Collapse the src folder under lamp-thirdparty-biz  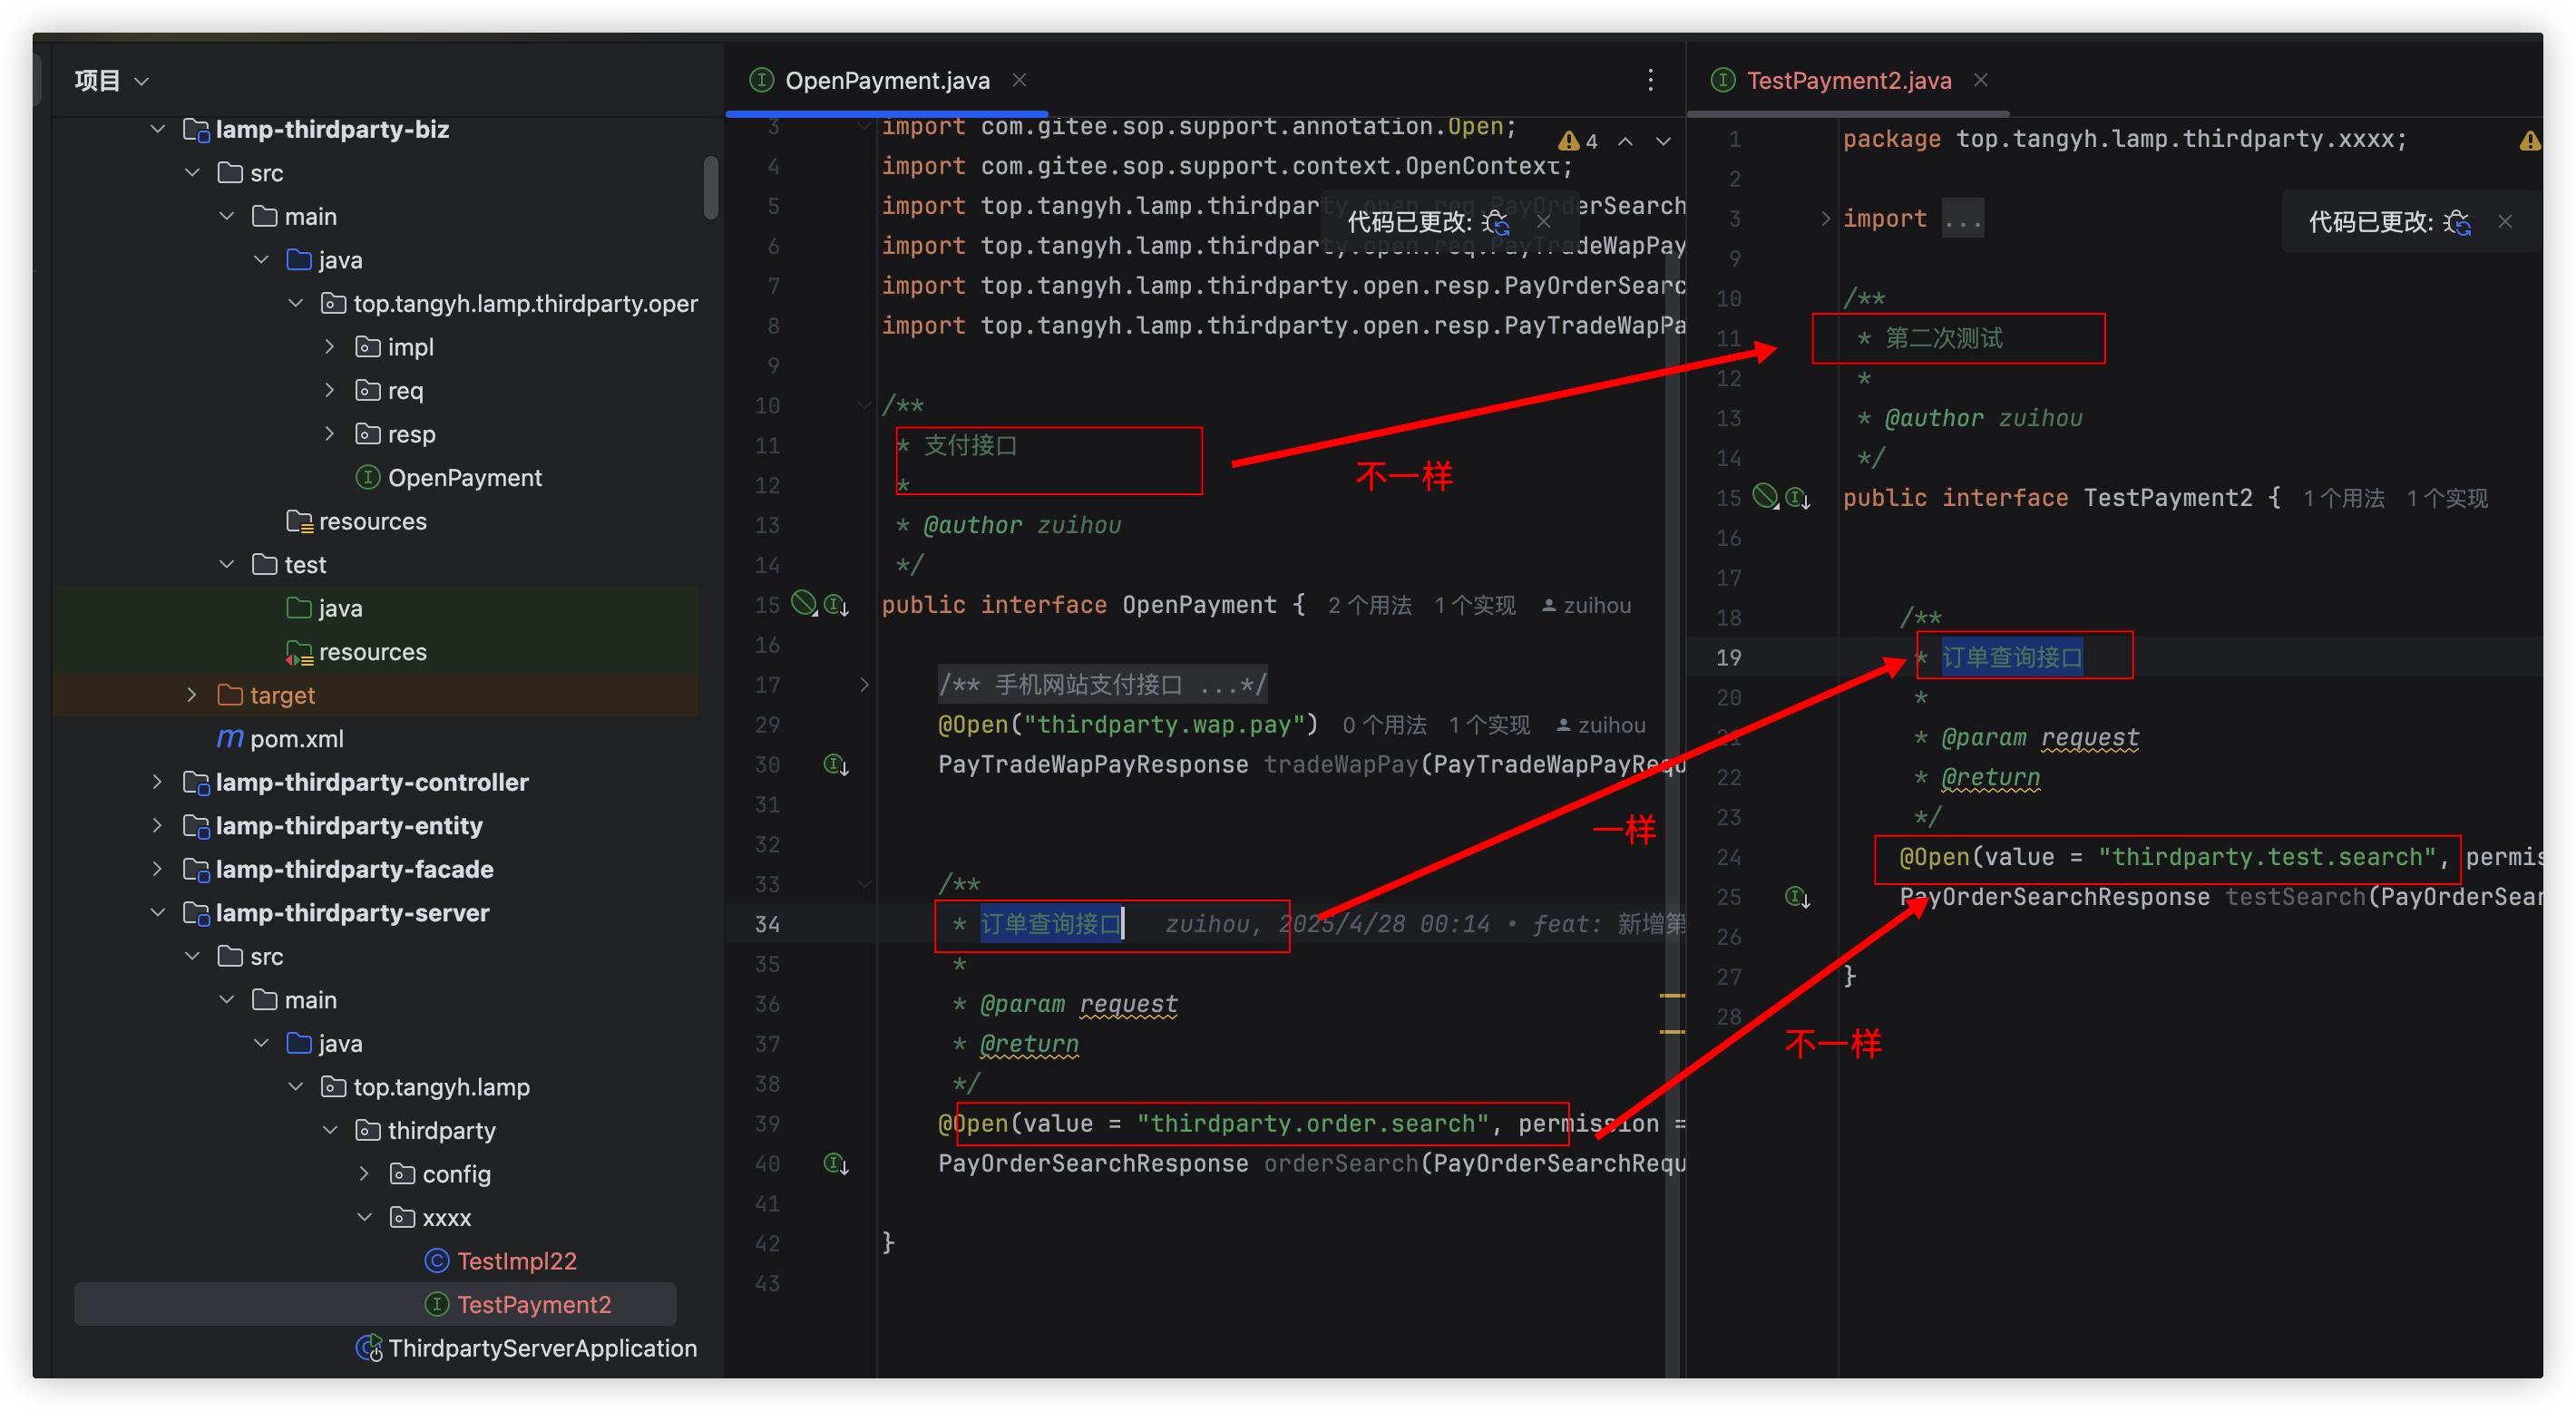tap(192, 173)
